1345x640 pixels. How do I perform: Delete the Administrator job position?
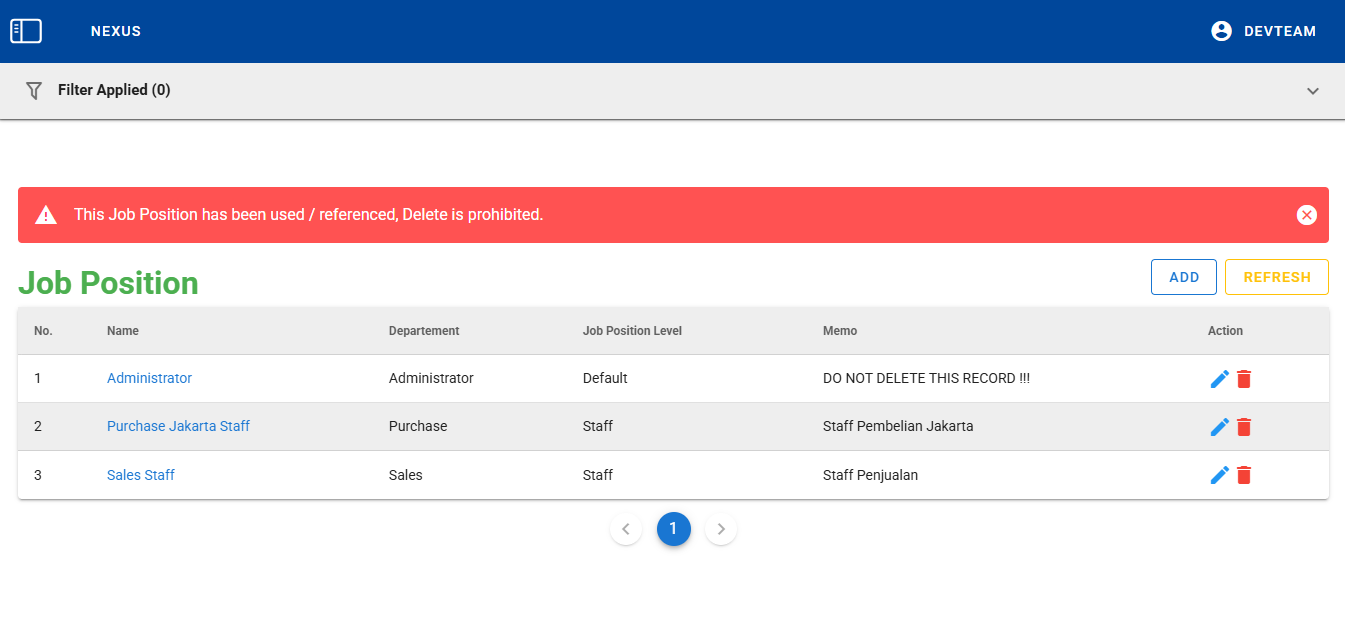1244,379
